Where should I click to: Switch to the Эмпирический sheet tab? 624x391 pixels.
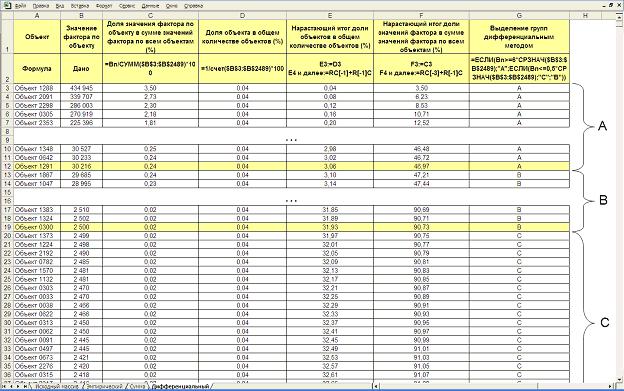point(104,386)
